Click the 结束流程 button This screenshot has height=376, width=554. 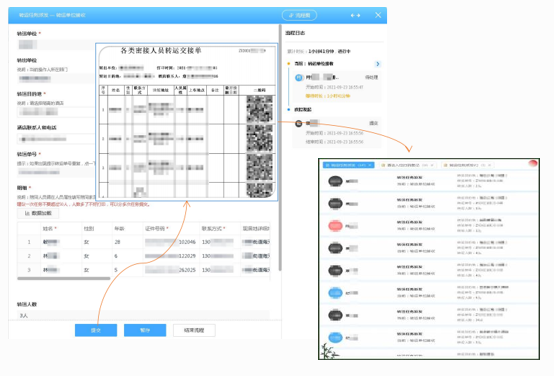[x=194, y=330]
